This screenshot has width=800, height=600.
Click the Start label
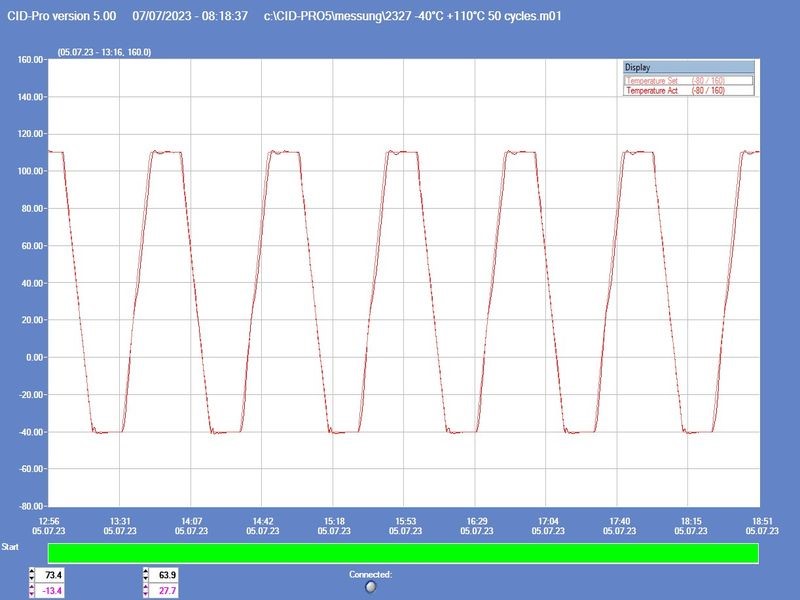(10, 547)
